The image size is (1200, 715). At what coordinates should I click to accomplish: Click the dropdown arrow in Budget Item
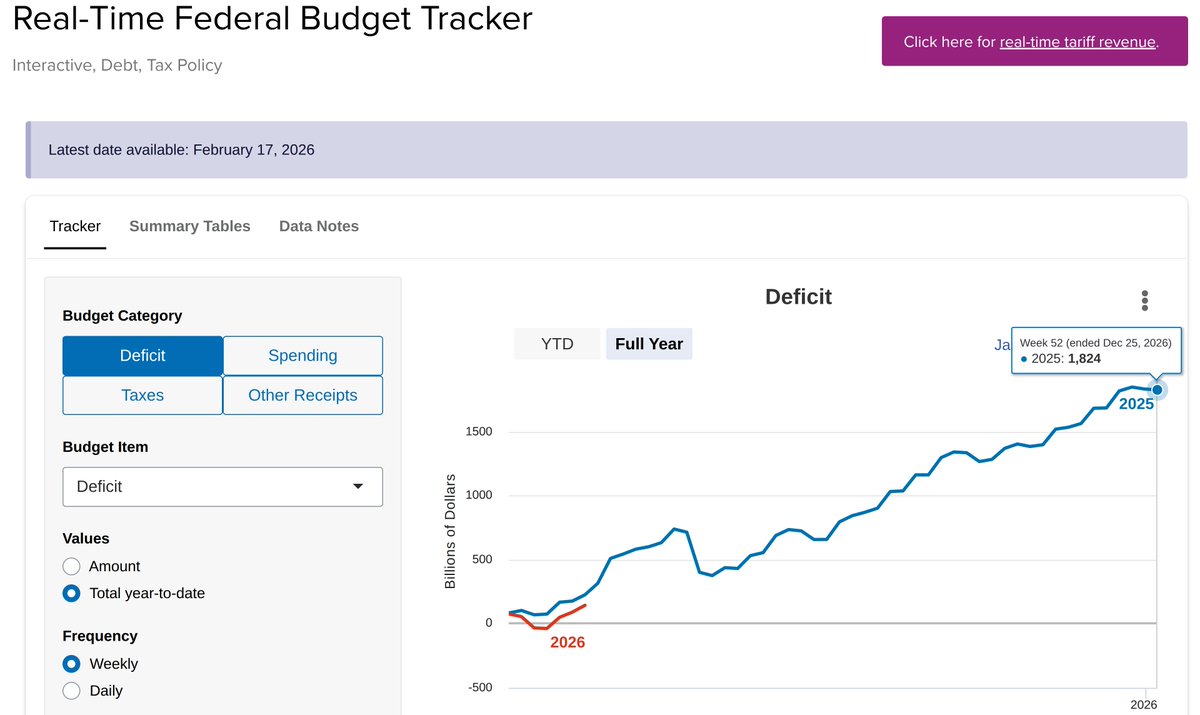point(358,487)
